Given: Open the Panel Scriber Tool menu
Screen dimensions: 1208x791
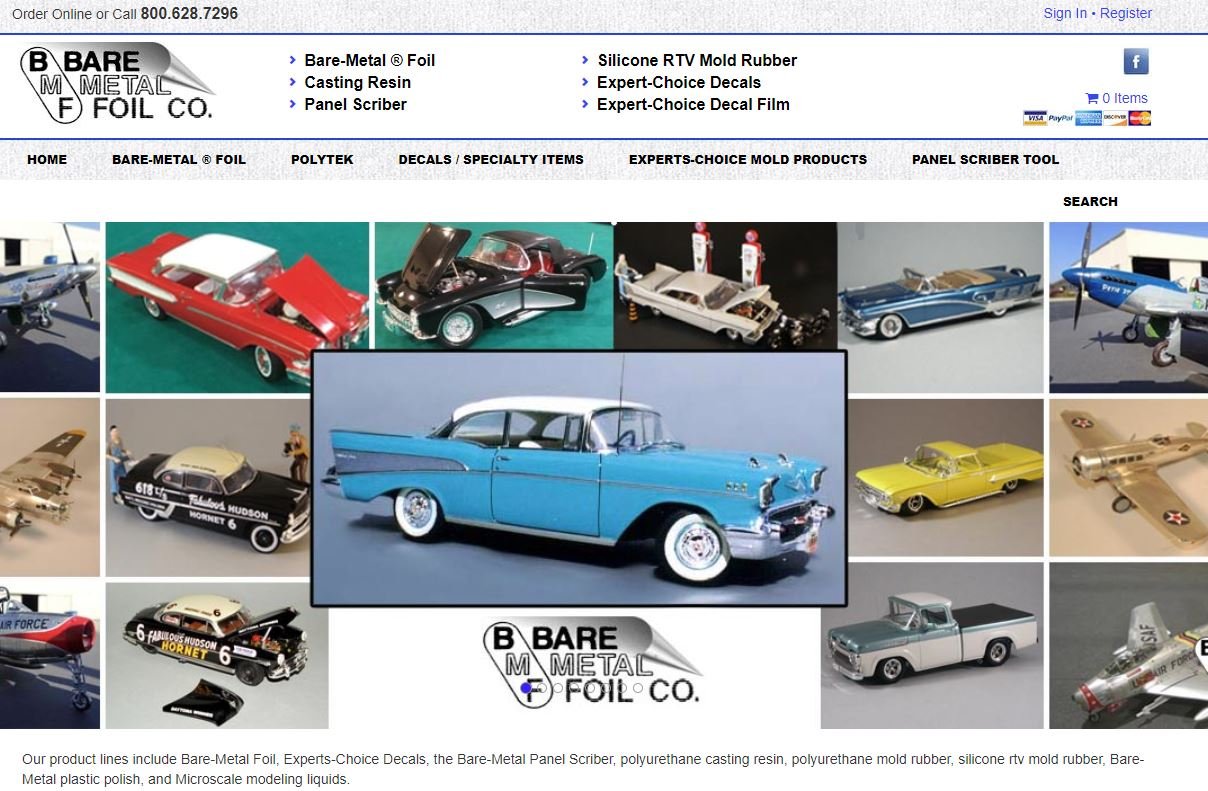Looking at the screenshot, I should click(x=985, y=159).
